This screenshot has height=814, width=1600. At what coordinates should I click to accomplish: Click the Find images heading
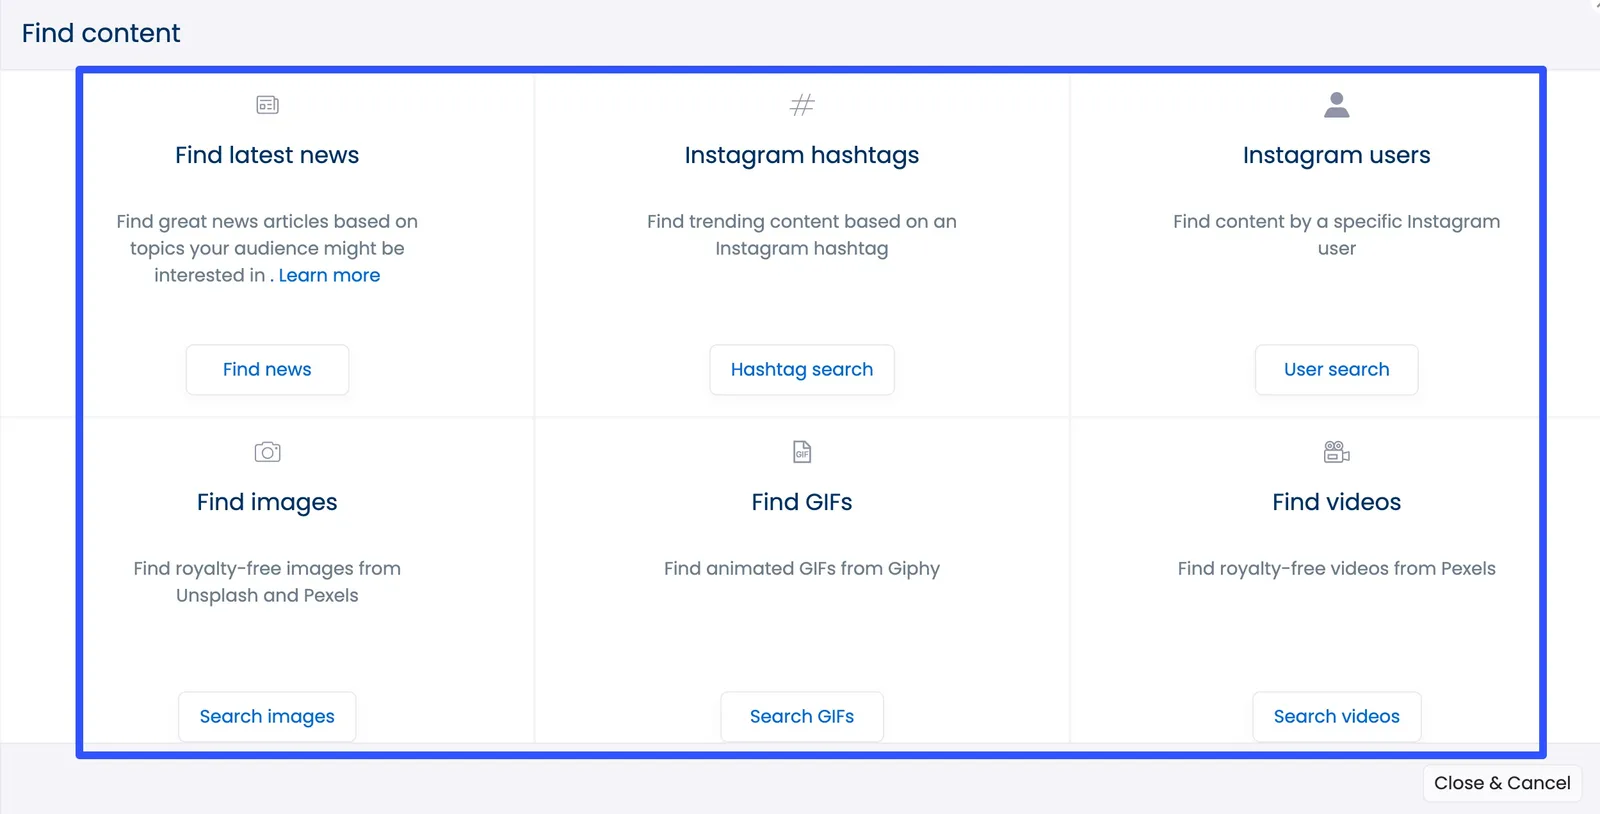coord(266,502)
